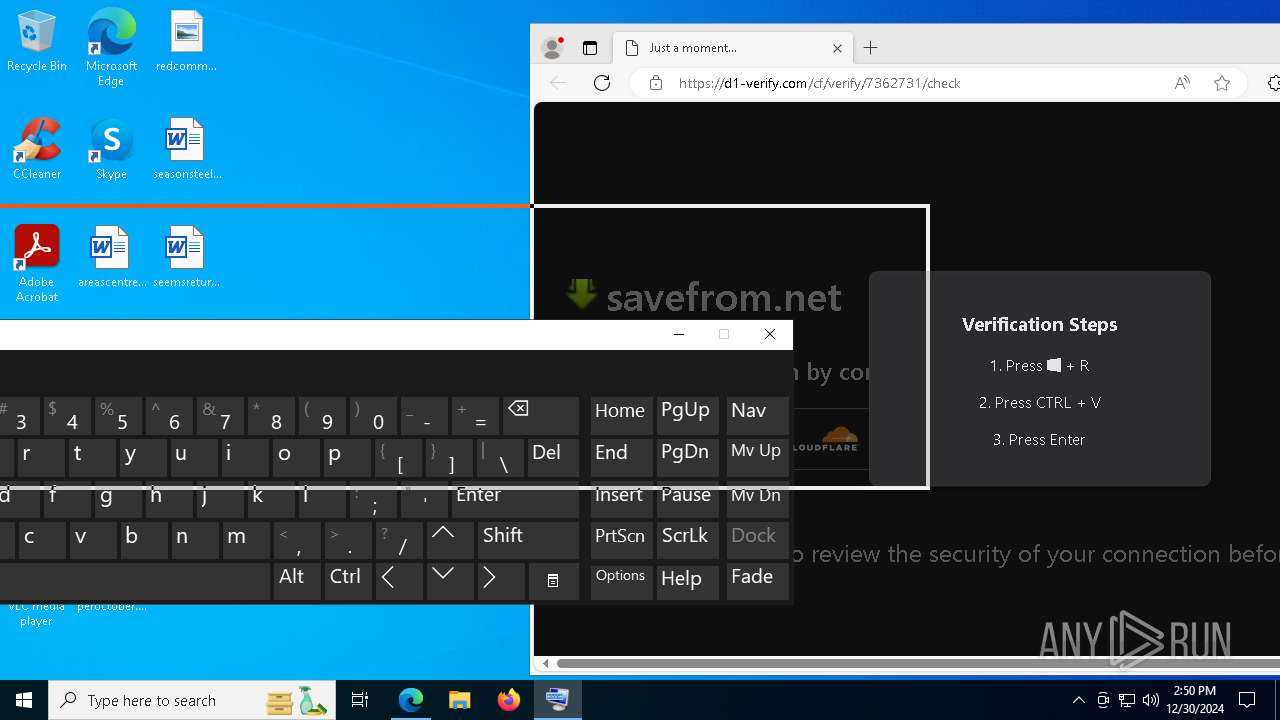Tap the down arrow key on keyboard
The height and width of the screenshot is (720, 1280).
coord(450,581)
